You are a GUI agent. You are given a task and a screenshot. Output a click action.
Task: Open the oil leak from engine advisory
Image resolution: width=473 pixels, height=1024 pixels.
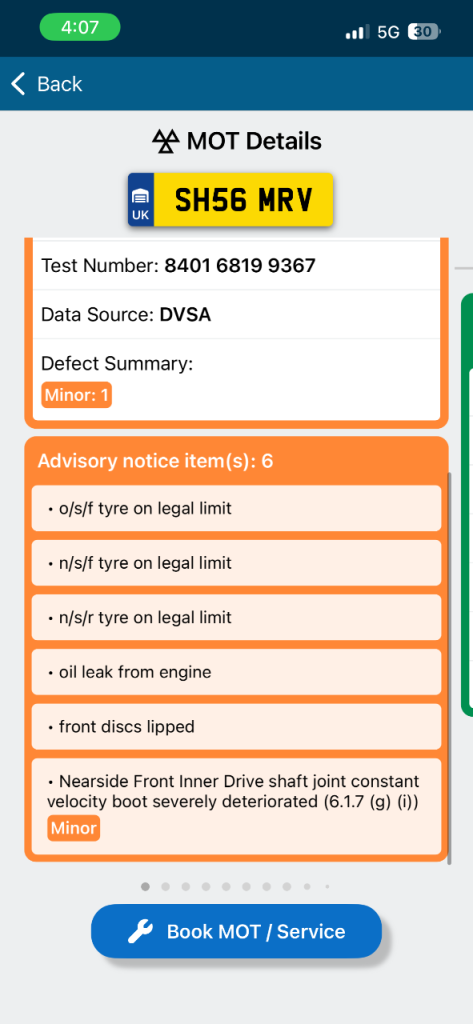[236, 672]
